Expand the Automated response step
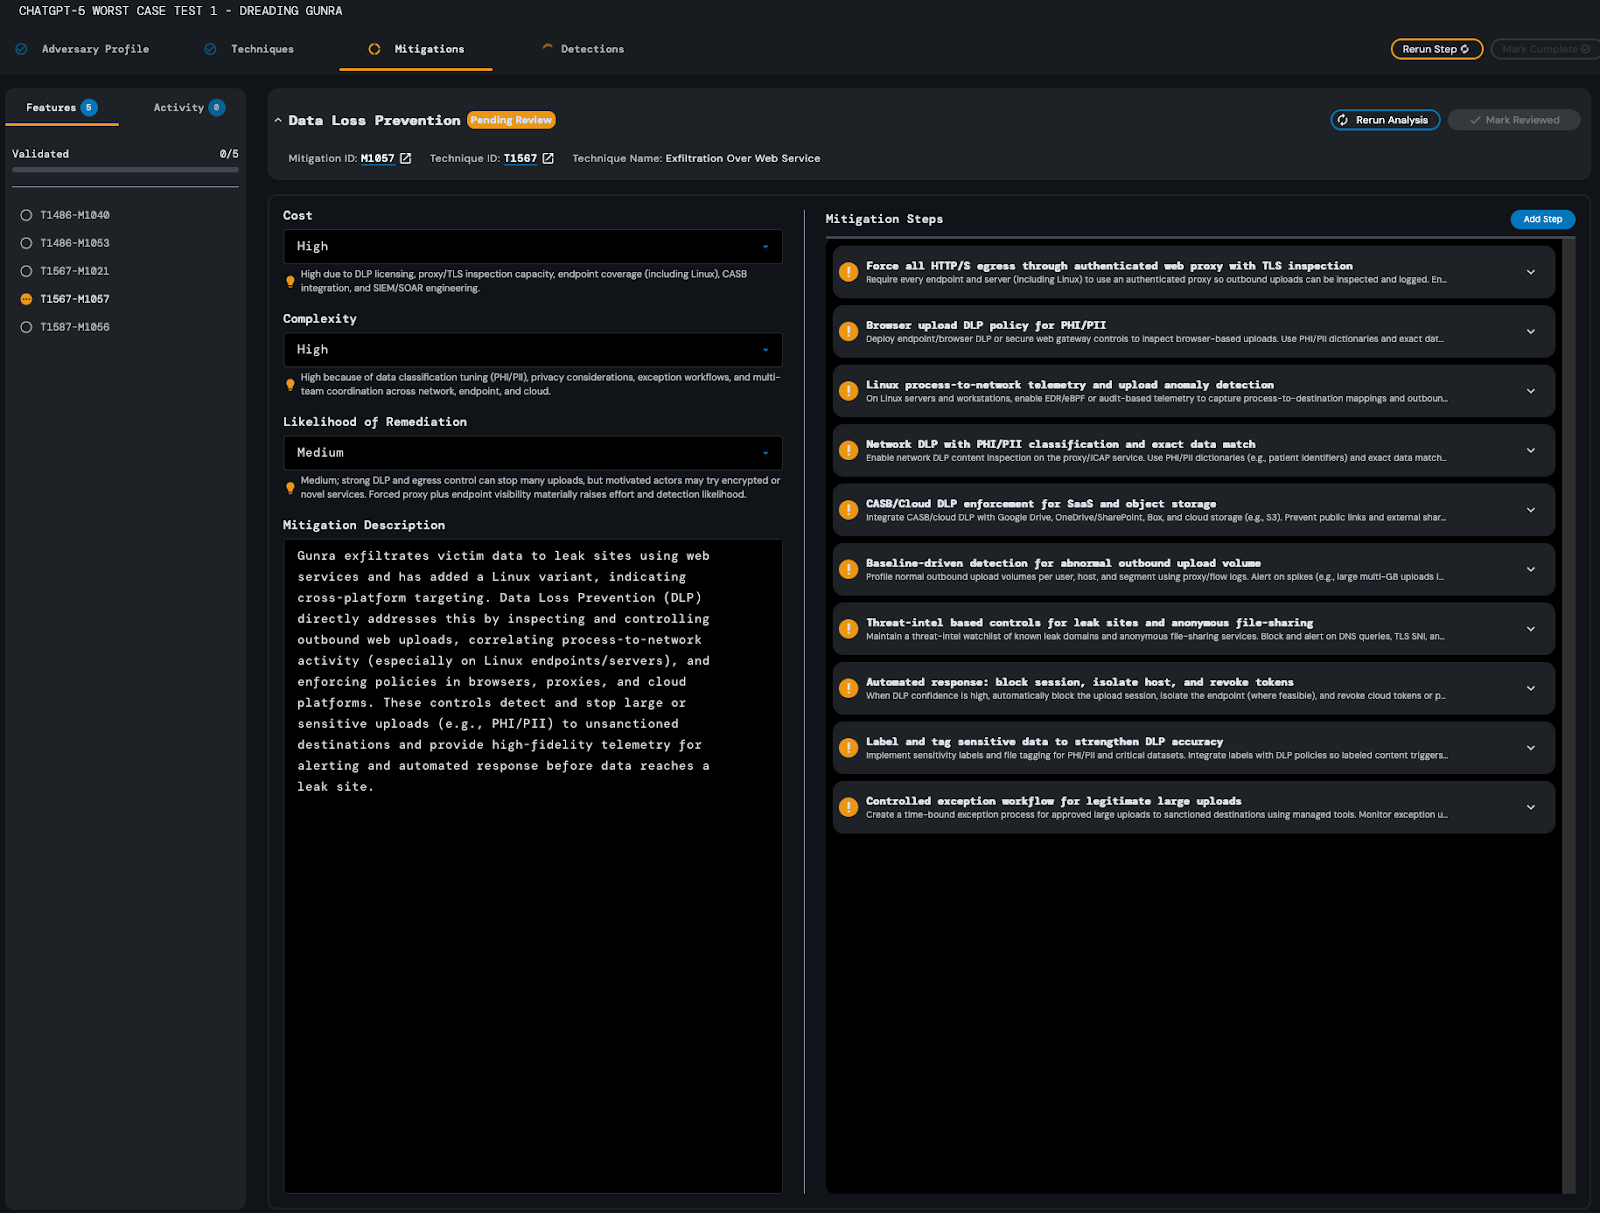 [1530, 688]
